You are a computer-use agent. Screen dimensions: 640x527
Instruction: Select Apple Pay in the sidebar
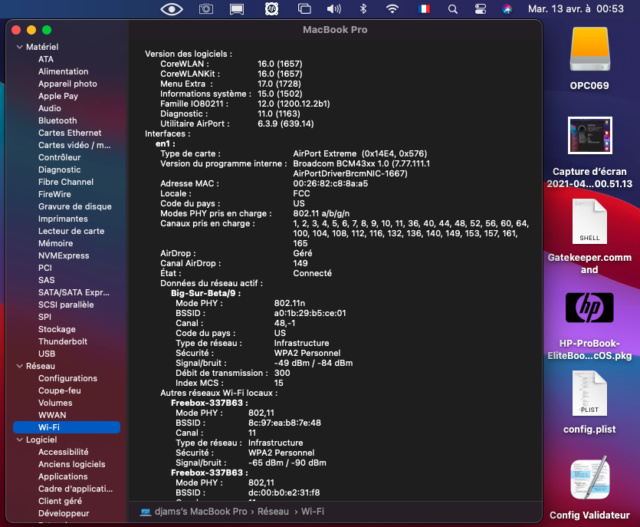click(x=58, y=96)
